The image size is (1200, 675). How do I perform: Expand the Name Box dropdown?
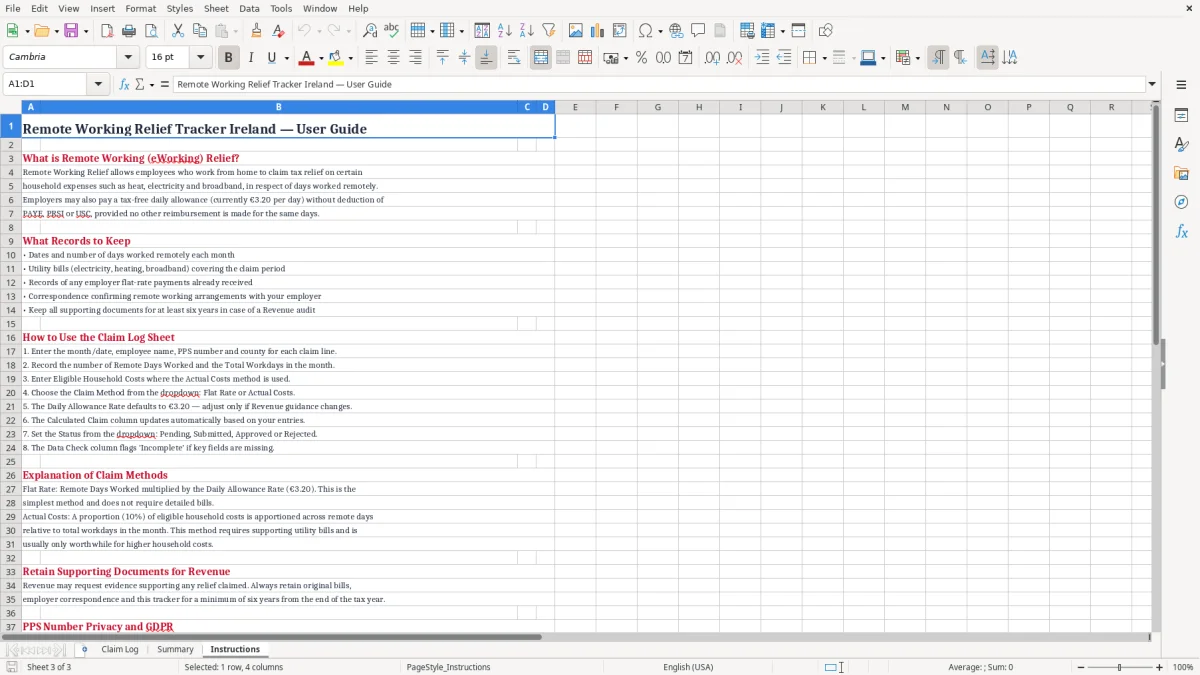click(98, 84)
